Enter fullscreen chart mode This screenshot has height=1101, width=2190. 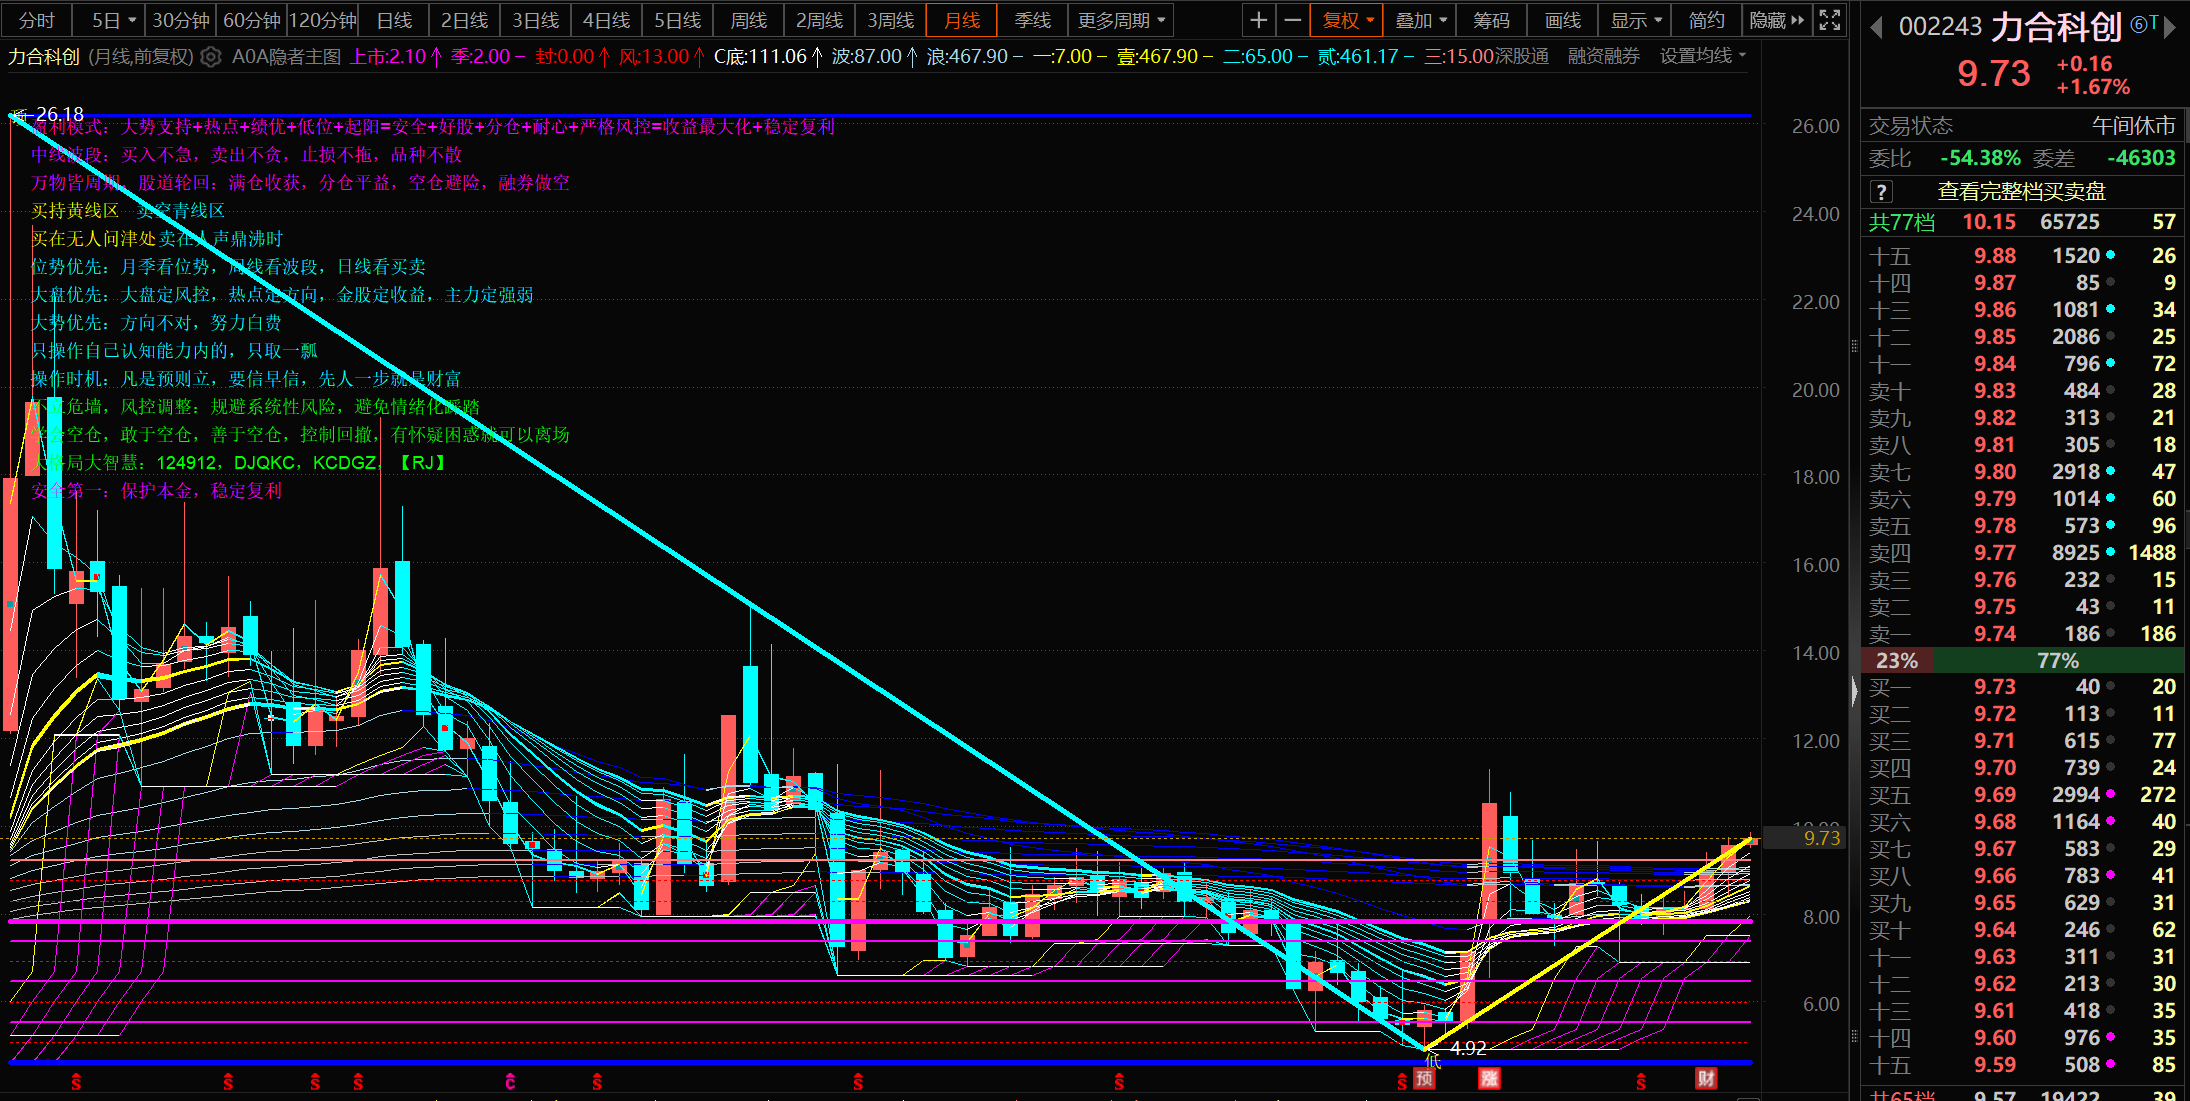tap(1829, 20)
